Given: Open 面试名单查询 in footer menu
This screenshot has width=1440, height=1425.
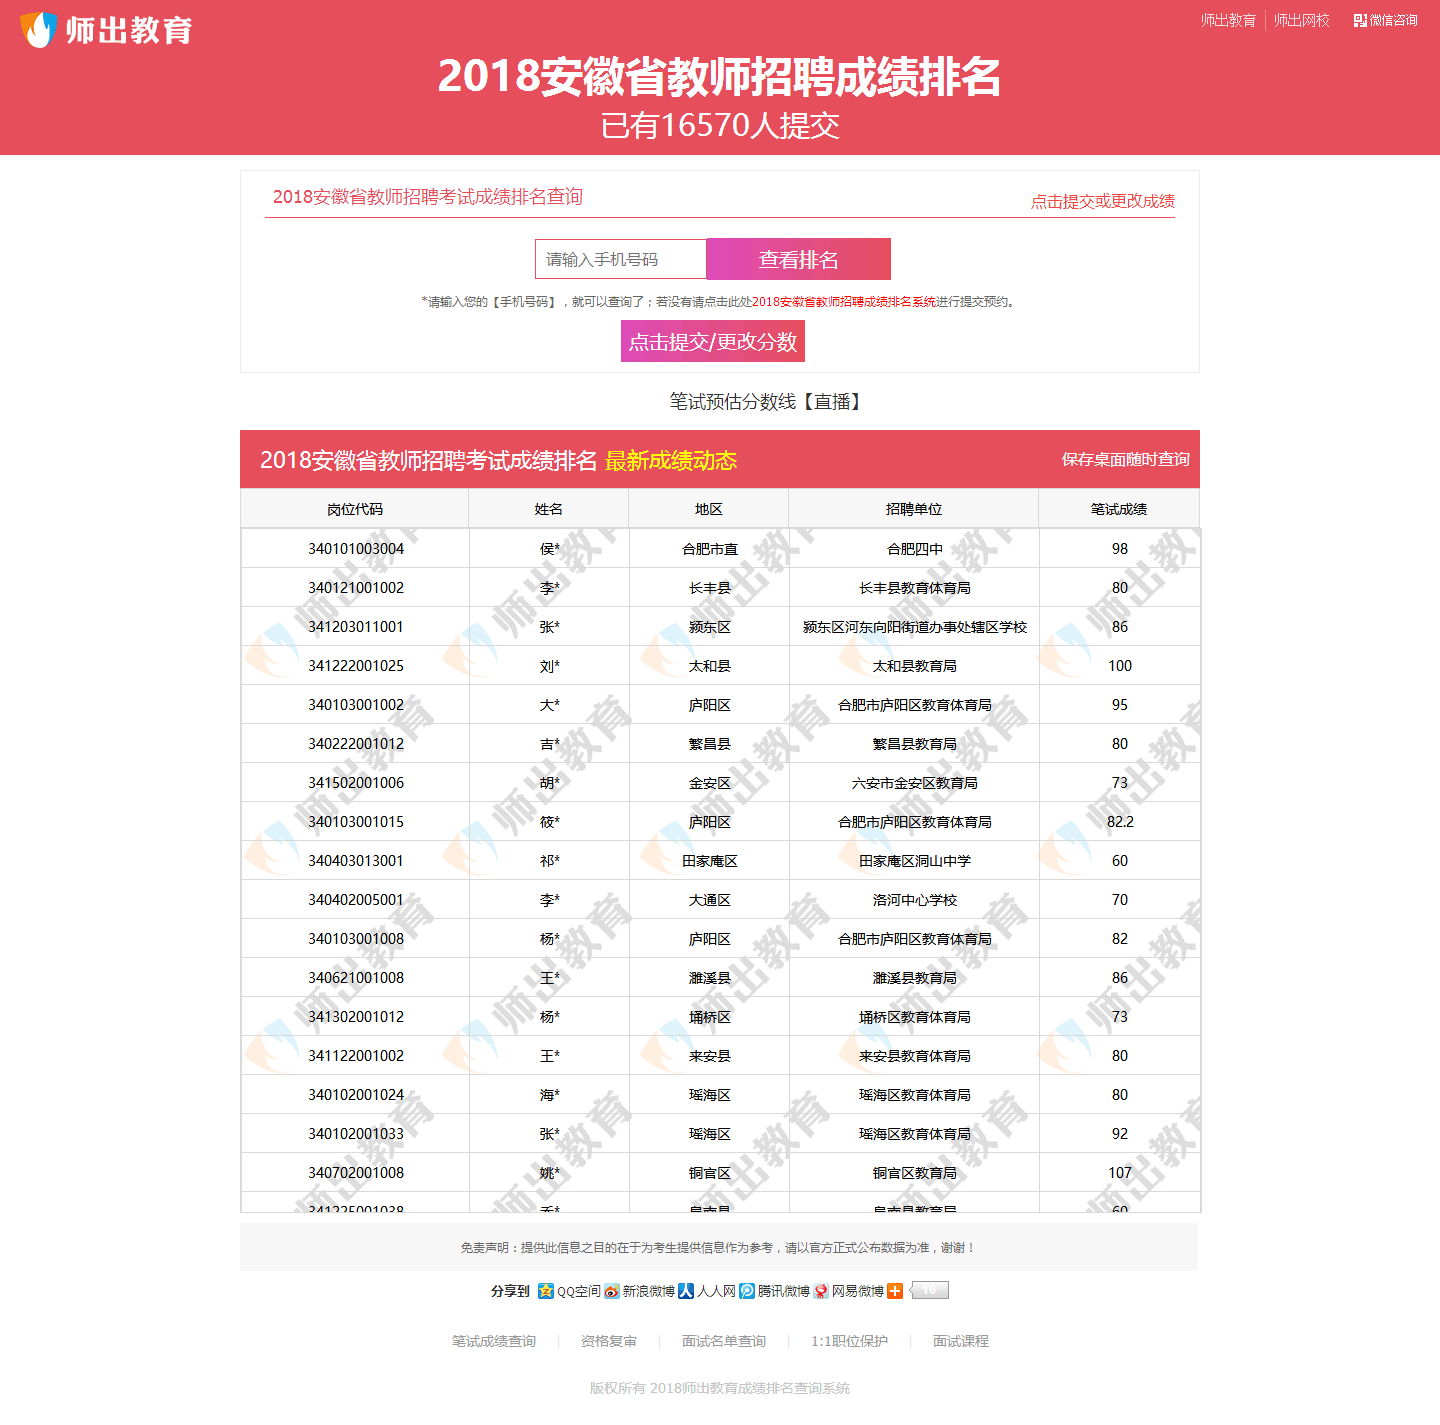Looking at the screenshot, I should (x=724, y=1341).
